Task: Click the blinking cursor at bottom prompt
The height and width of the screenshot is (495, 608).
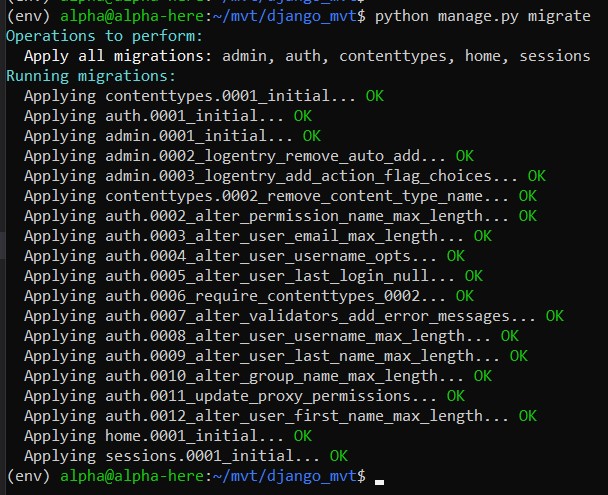Action: tap(379, 481)
